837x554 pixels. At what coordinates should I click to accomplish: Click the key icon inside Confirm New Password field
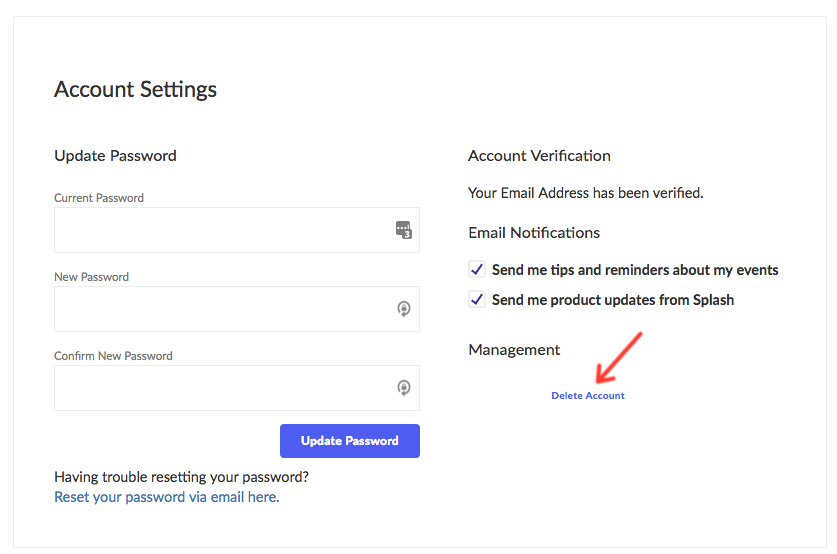404,387
